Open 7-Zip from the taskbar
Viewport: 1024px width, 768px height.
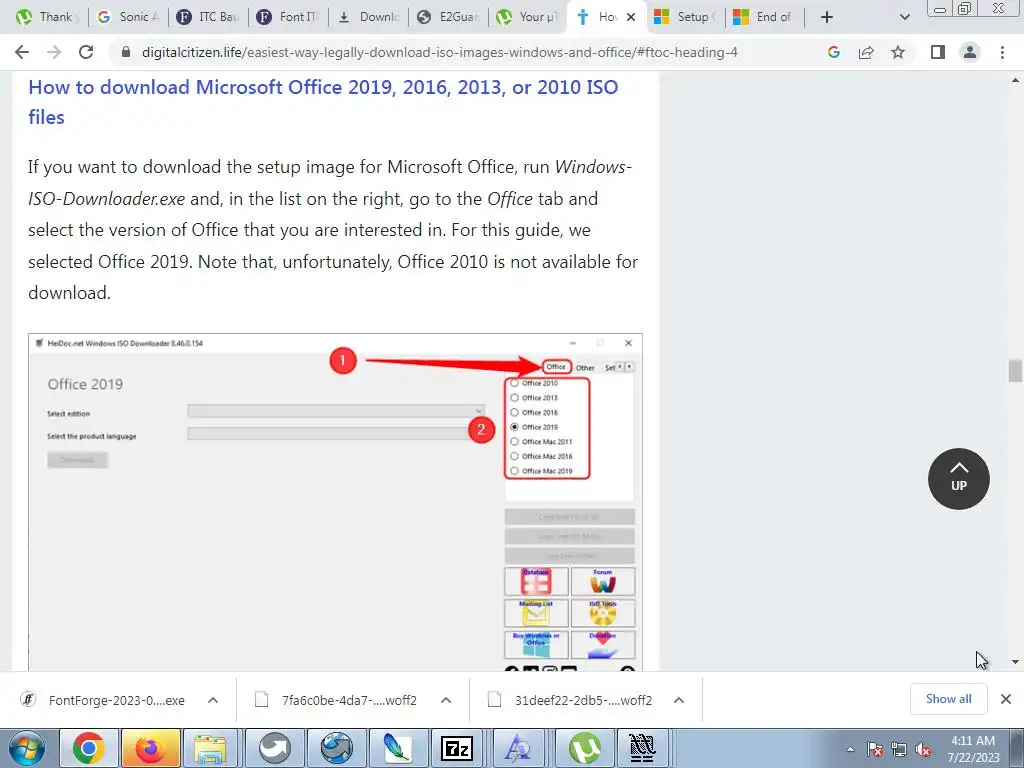(x=458, y=748)
